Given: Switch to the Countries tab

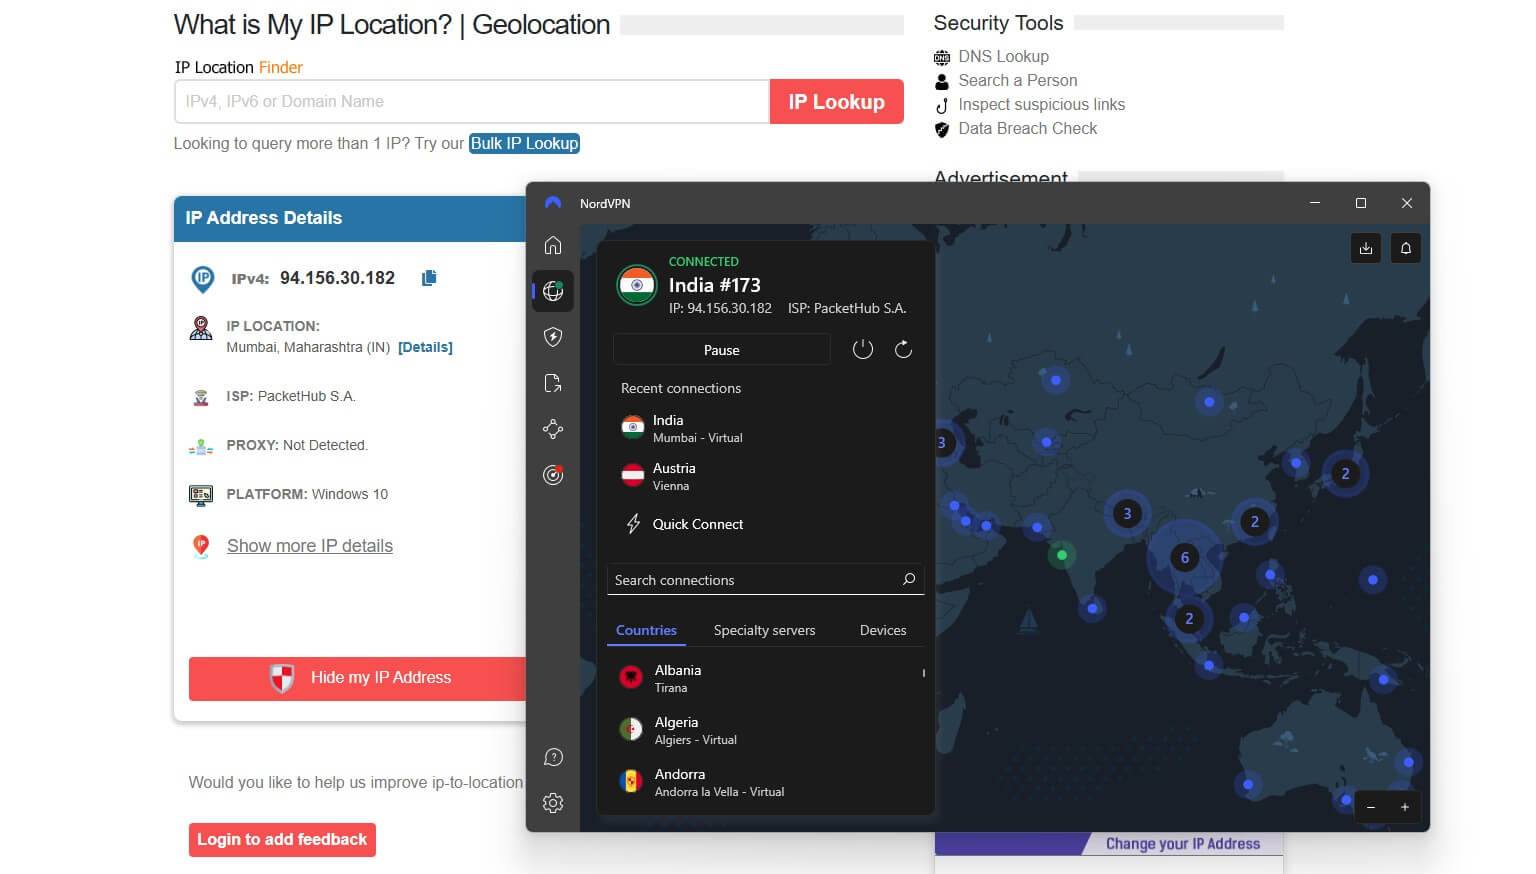Looking at the screenshot, I should pos(646,630).
